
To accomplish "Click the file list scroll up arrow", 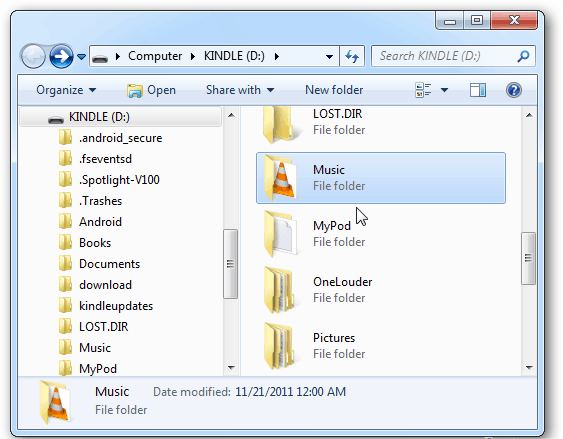I will (529, 115).
